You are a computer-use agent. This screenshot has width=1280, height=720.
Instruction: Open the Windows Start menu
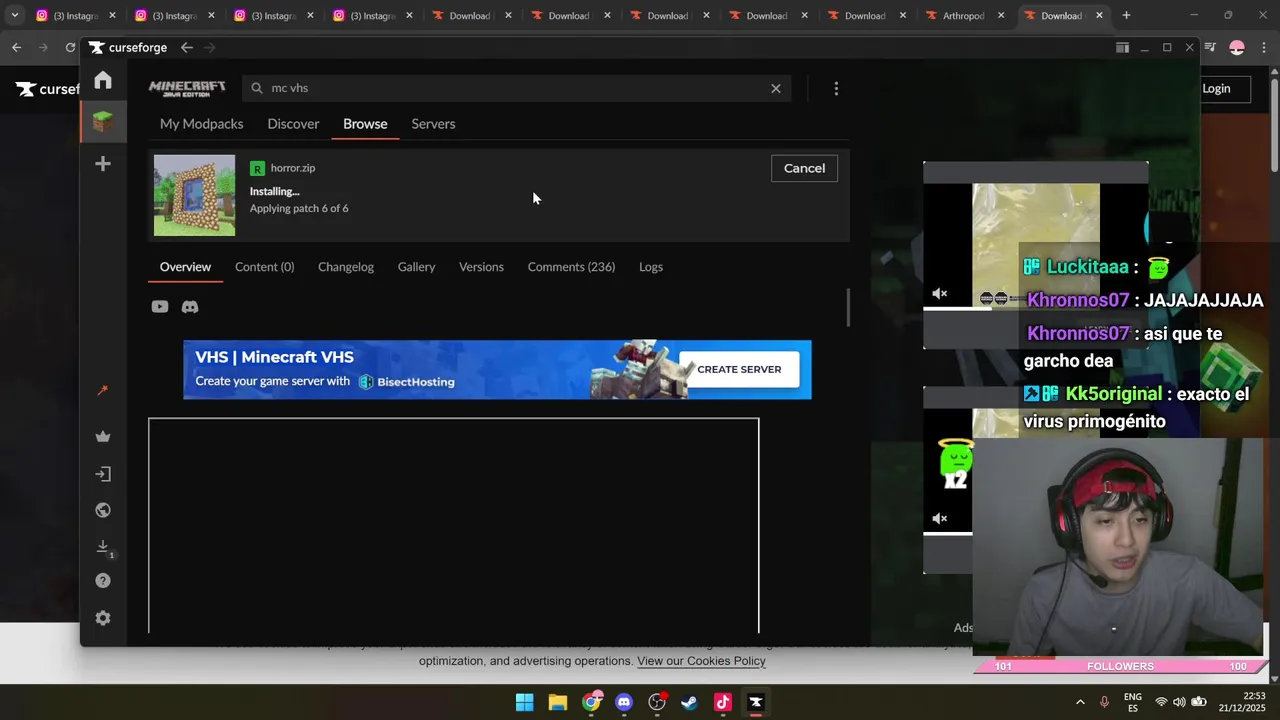(x=524, y=702)
